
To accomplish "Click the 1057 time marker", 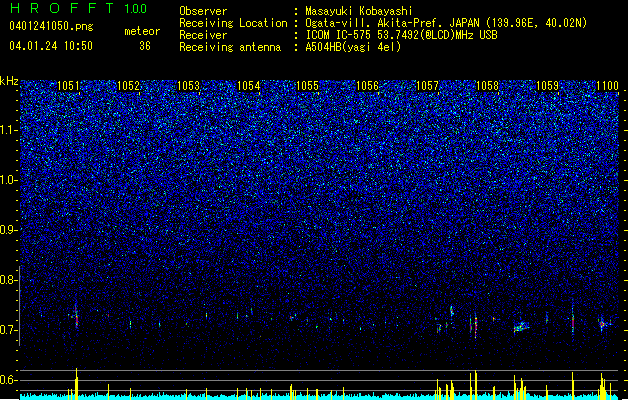I will tap(428, 86).
